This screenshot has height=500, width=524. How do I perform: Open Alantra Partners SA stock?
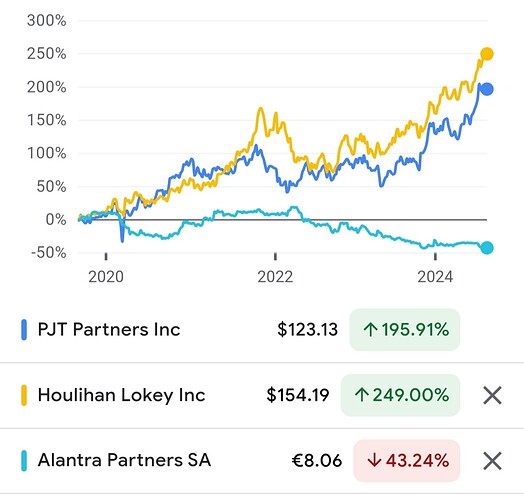tap(124, 460)
